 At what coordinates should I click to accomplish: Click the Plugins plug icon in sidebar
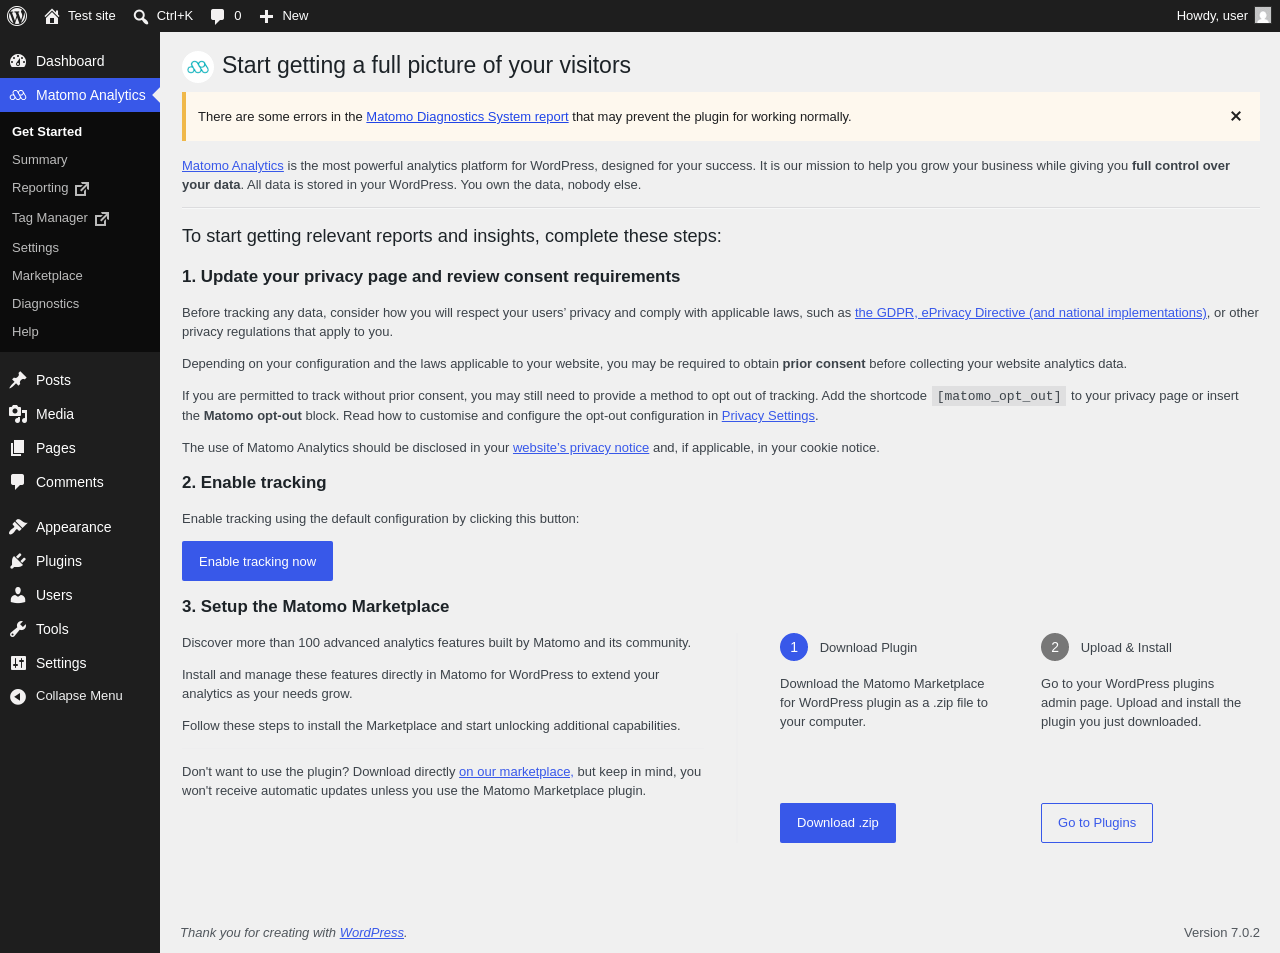tap(18, 561)
